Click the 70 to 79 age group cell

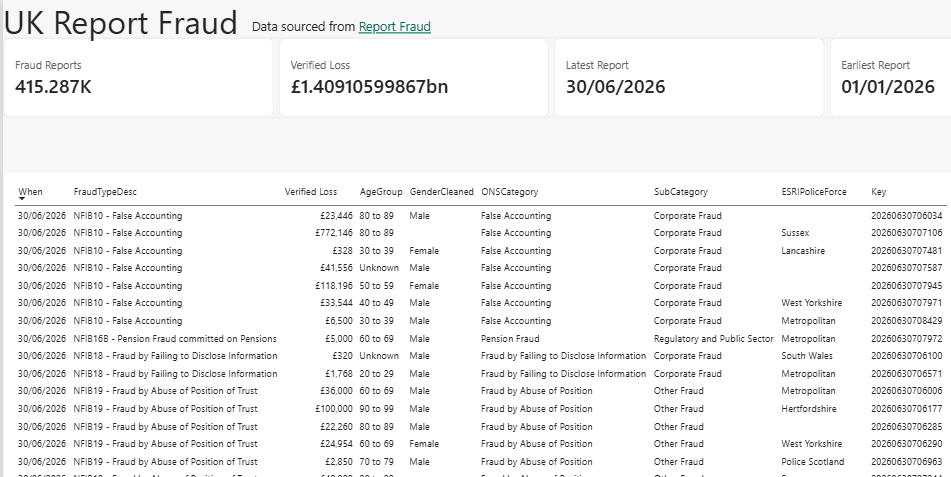tap(376, 462)
